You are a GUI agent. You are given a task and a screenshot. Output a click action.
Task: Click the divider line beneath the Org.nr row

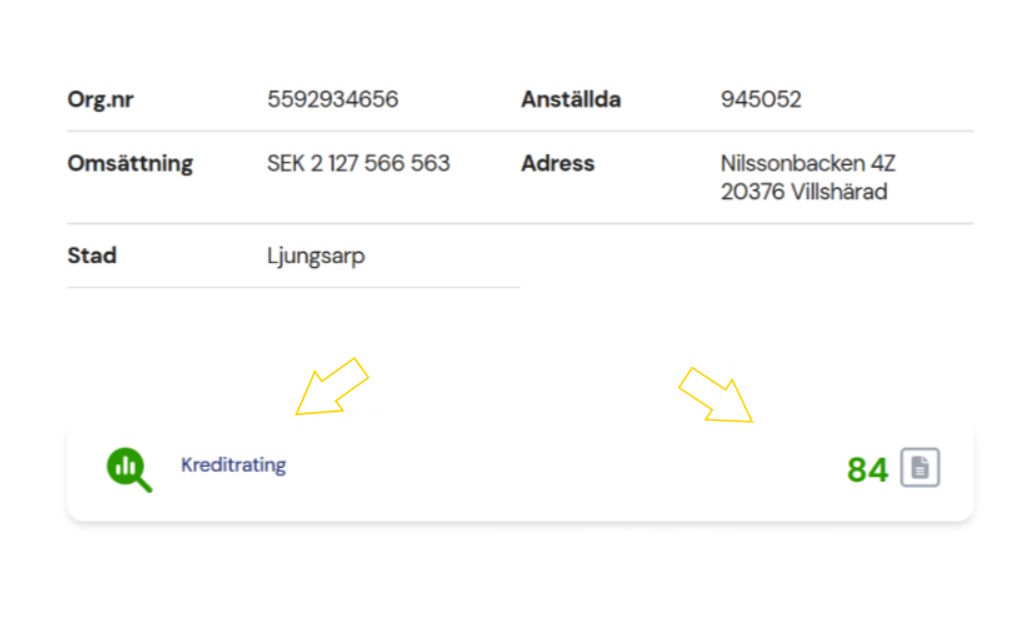[x=520, y=131]
